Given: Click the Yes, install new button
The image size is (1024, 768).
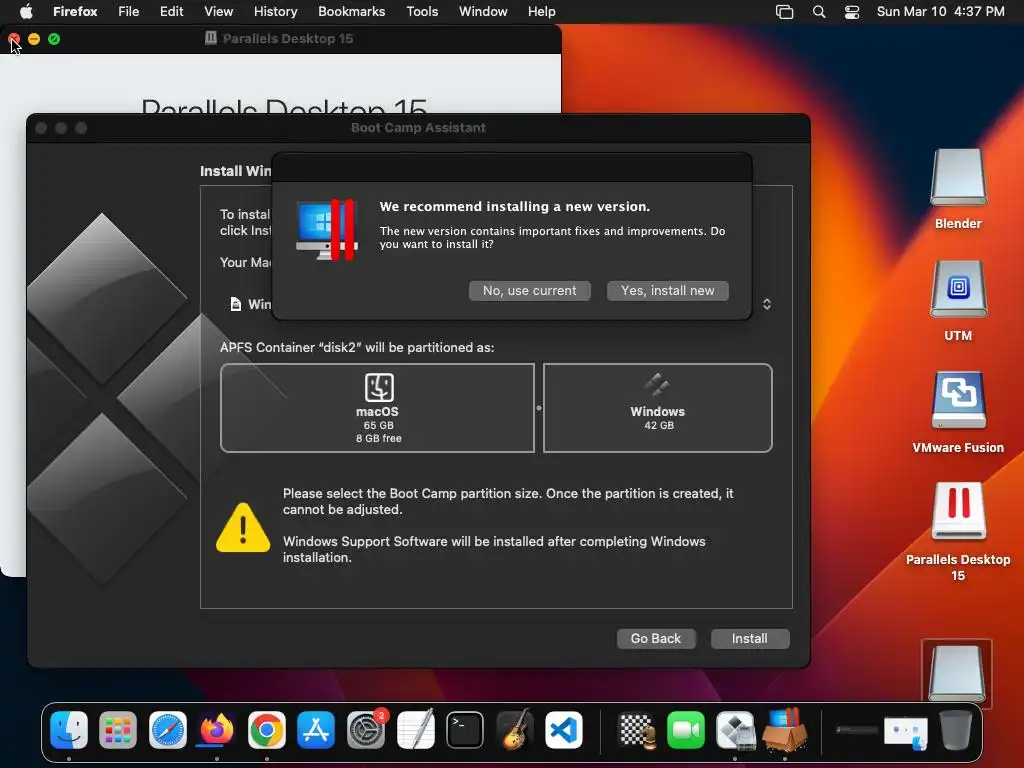Looking at the screenshot, I should pos(667,291).
